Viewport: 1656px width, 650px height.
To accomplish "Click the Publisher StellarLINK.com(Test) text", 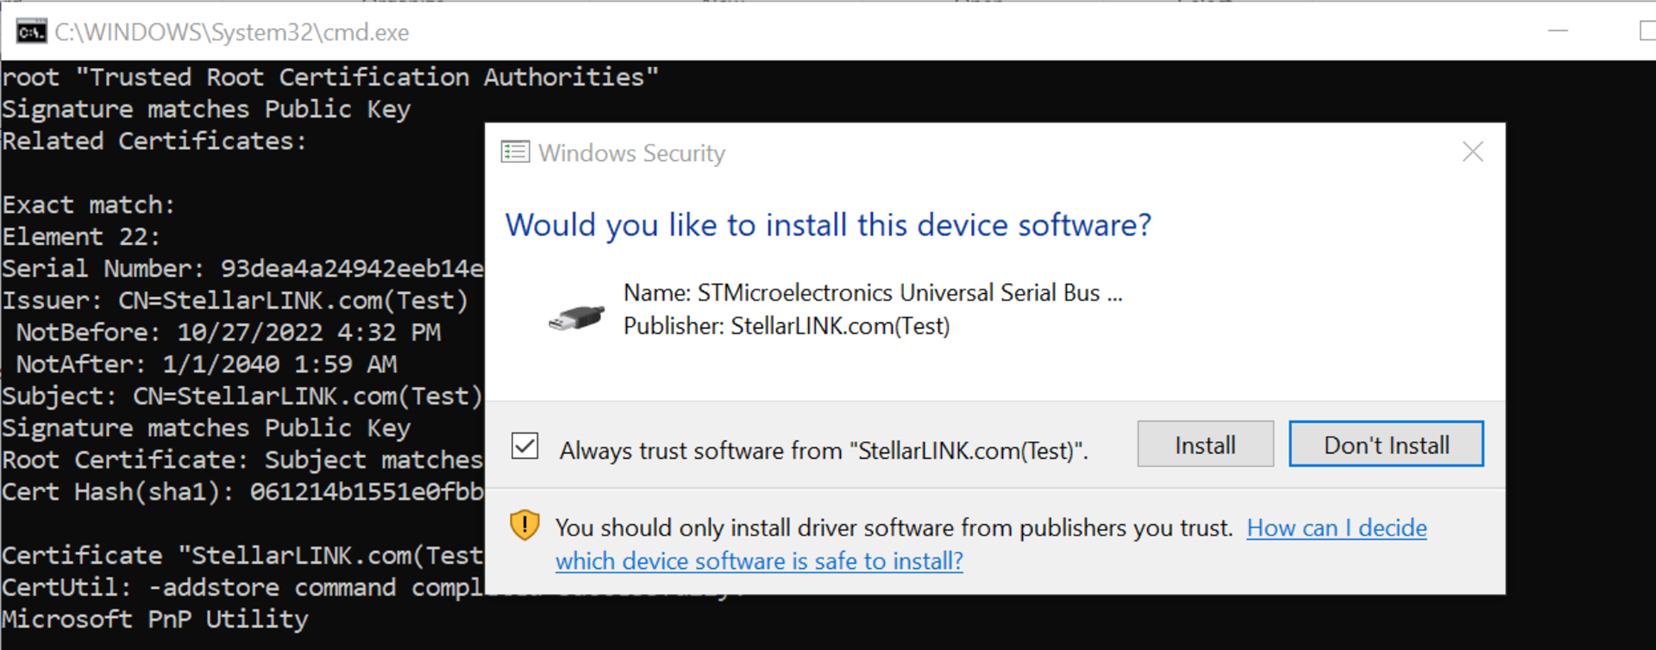I will pos(787,326).
